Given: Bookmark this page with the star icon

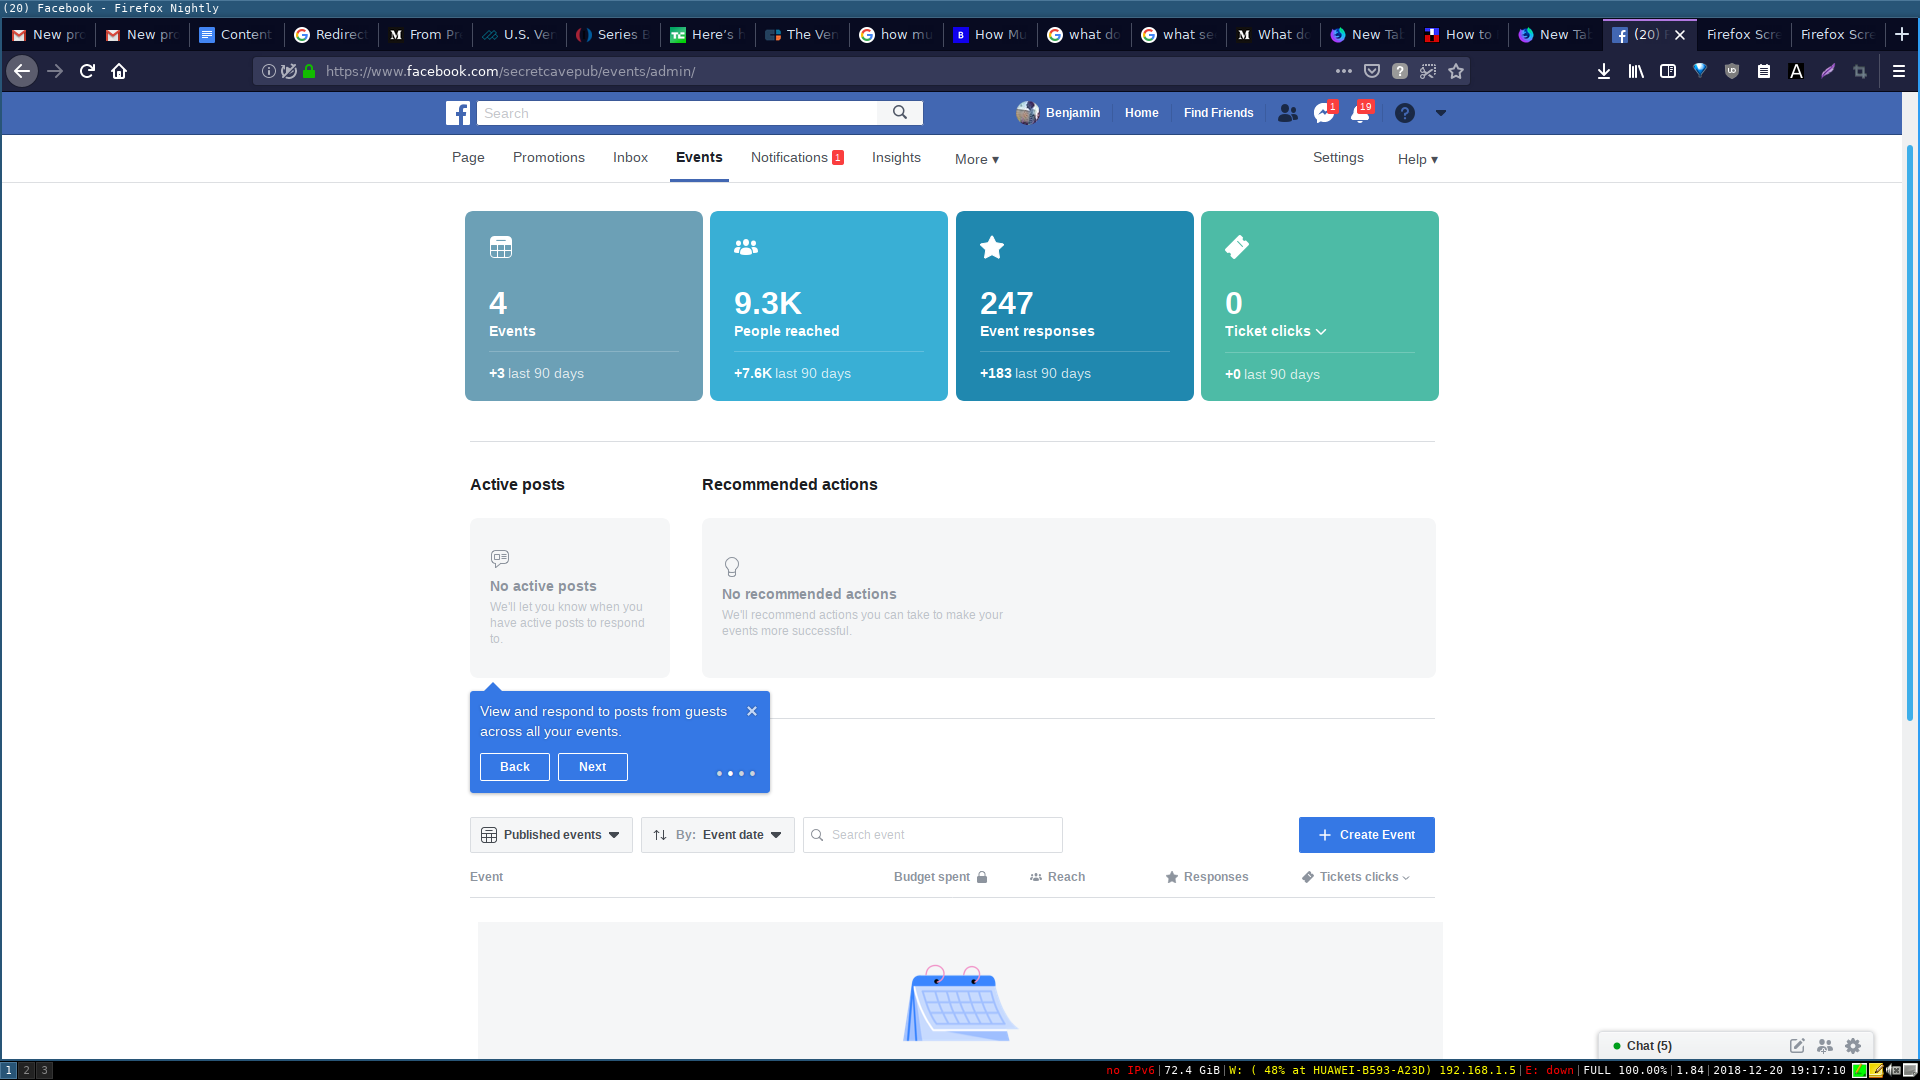Looking at the screenshot, I should point(1456,71).
